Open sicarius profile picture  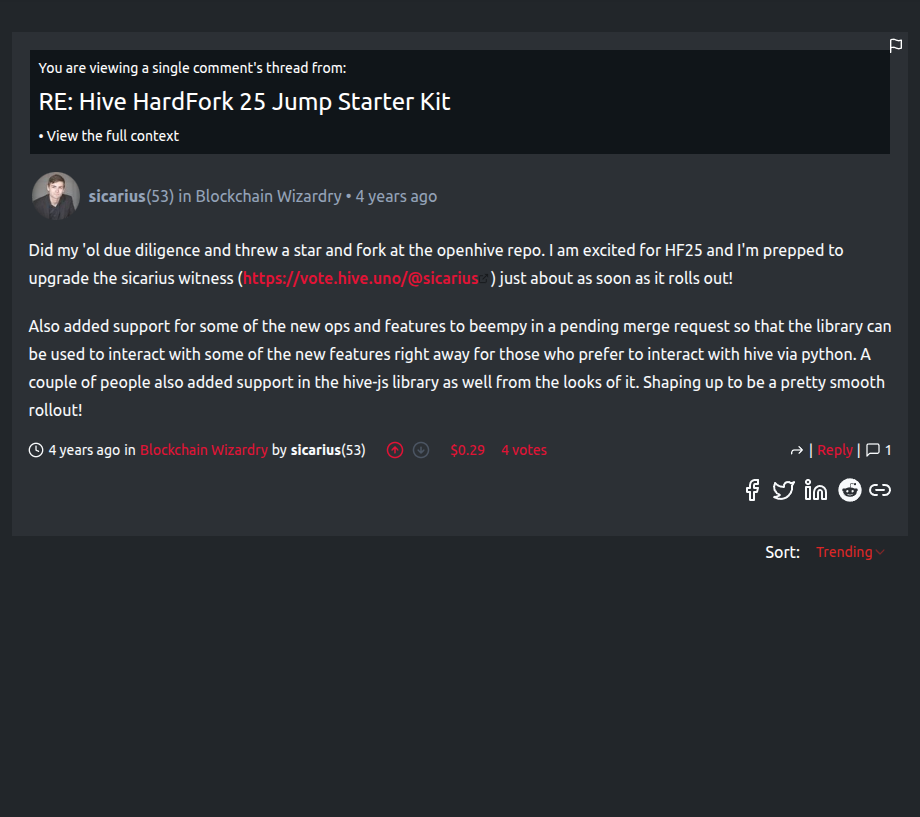(x=56, y=196)
